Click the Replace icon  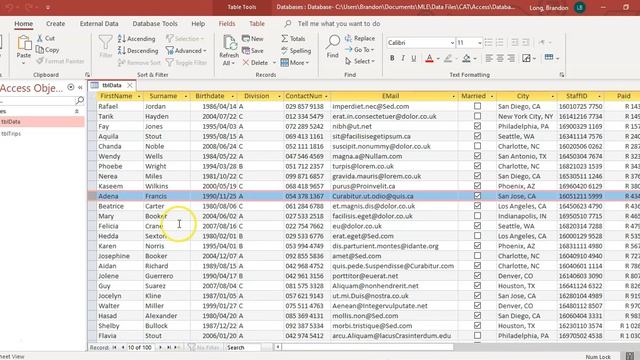click(x=348, y=38)
